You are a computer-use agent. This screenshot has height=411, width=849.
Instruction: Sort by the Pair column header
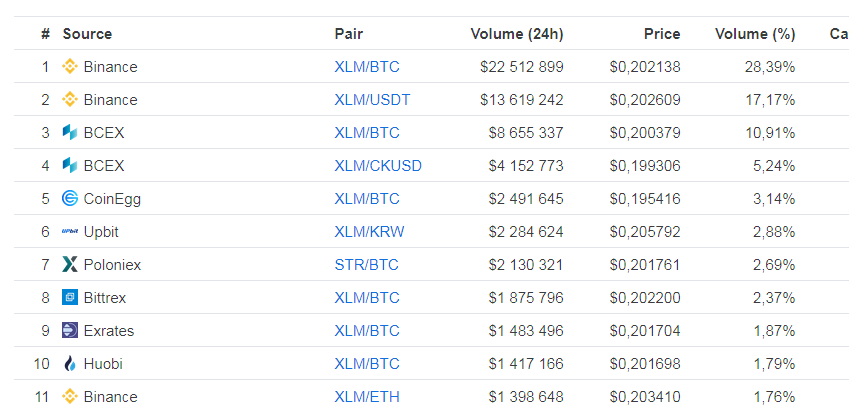pos(348,34)
